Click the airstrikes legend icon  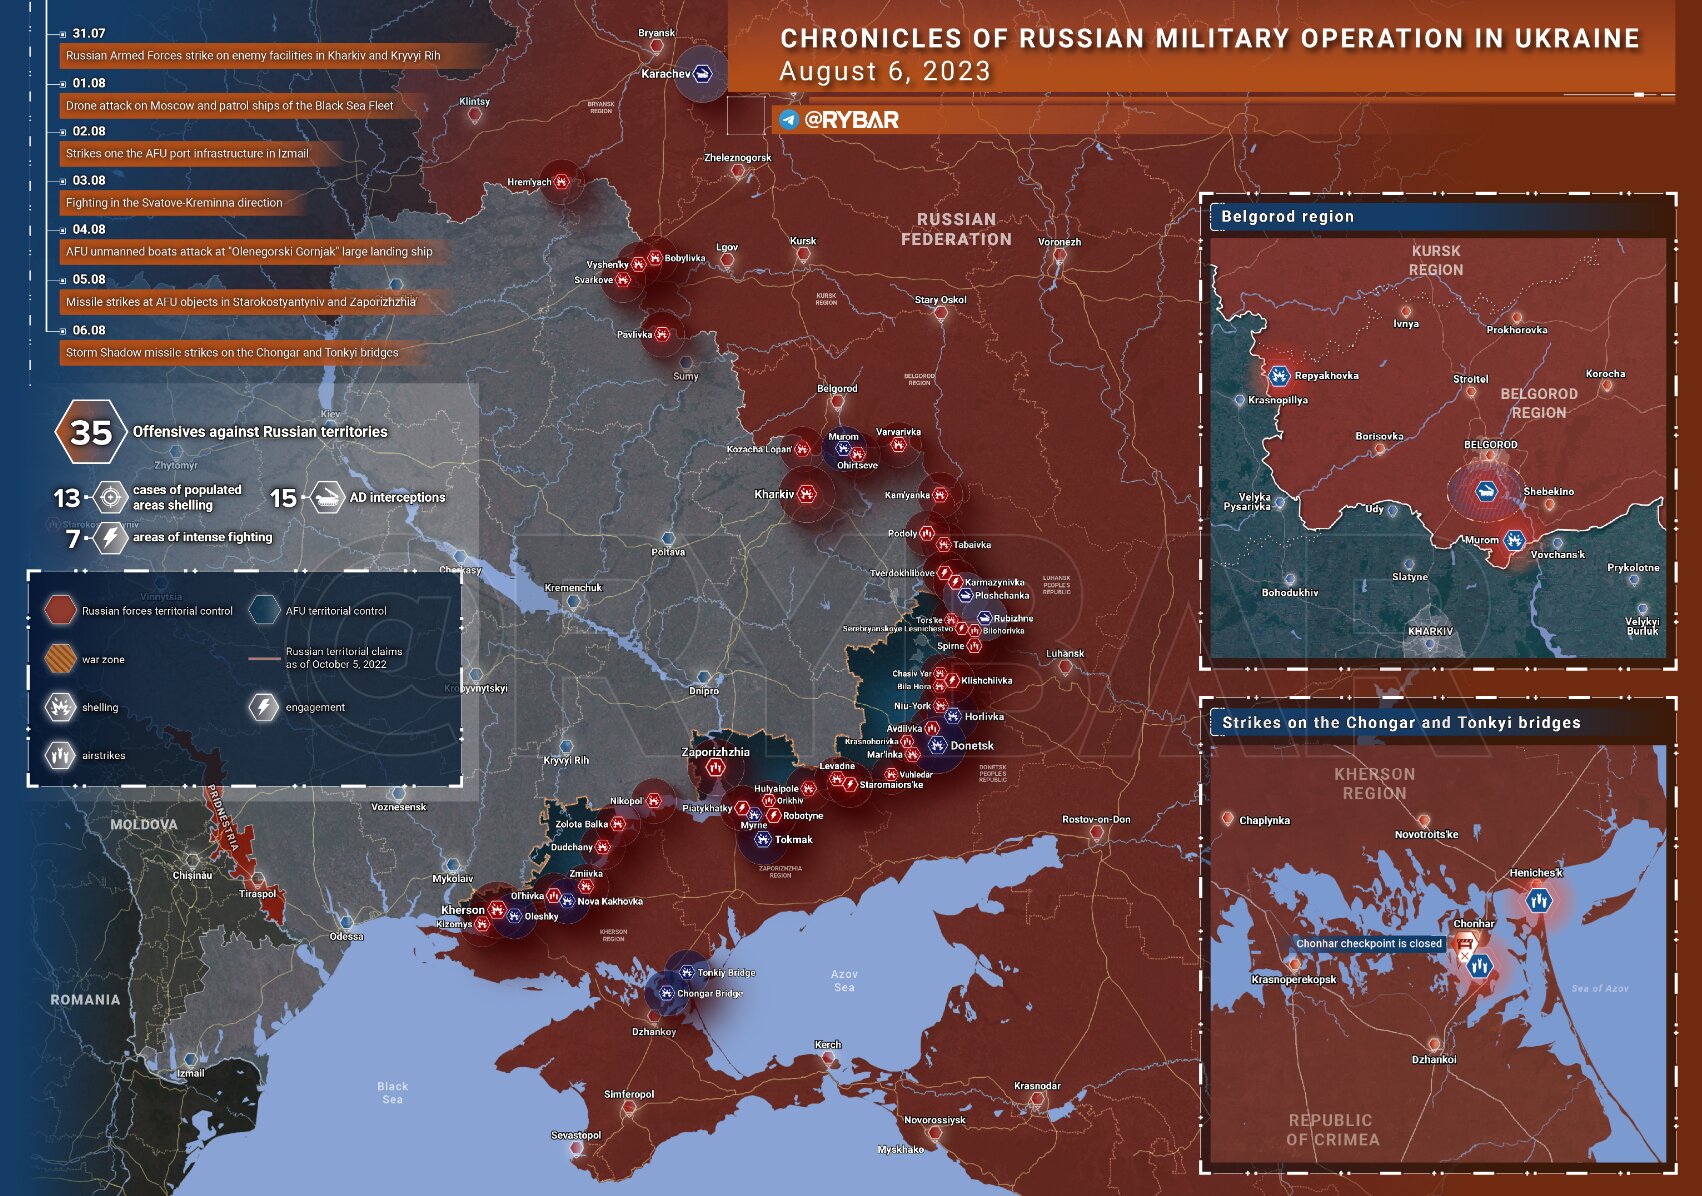point(60,755)
